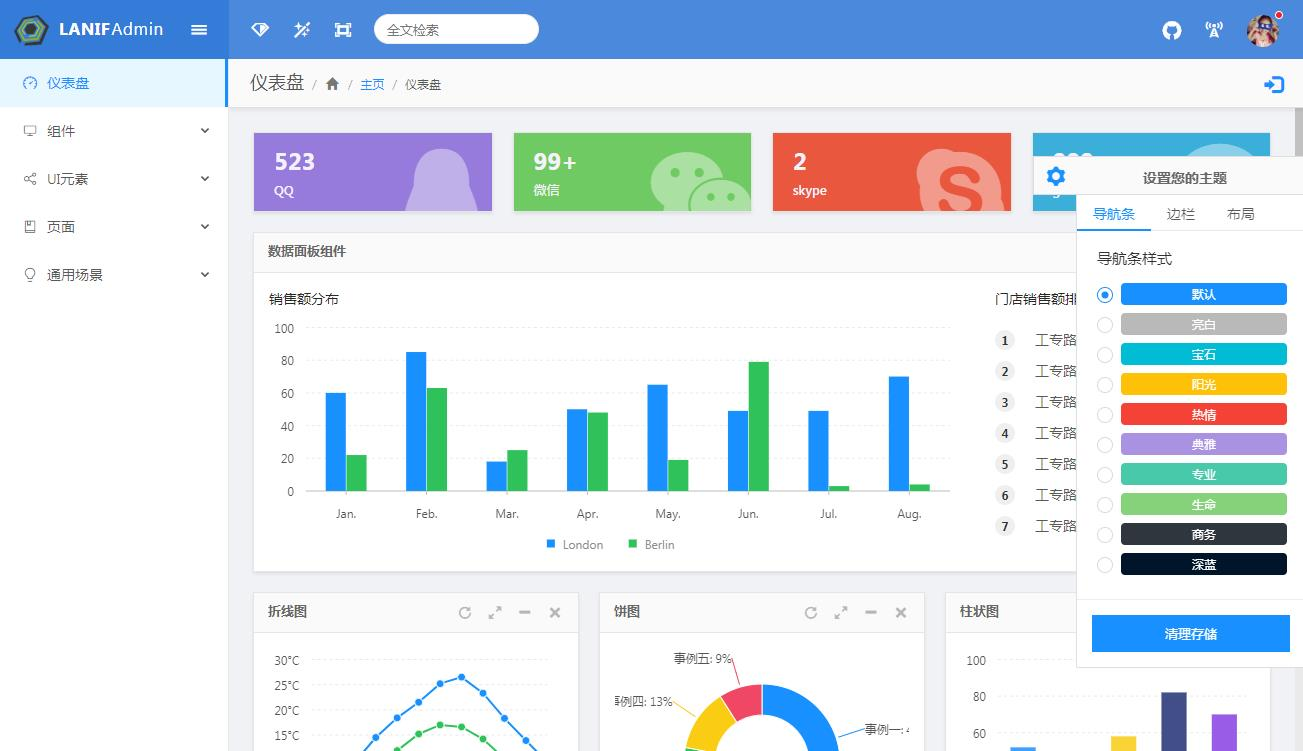Click the 清理存储 button
Image resolution: width=1303 pixels, height=751 pixels.
click(x=1191, y=634)
